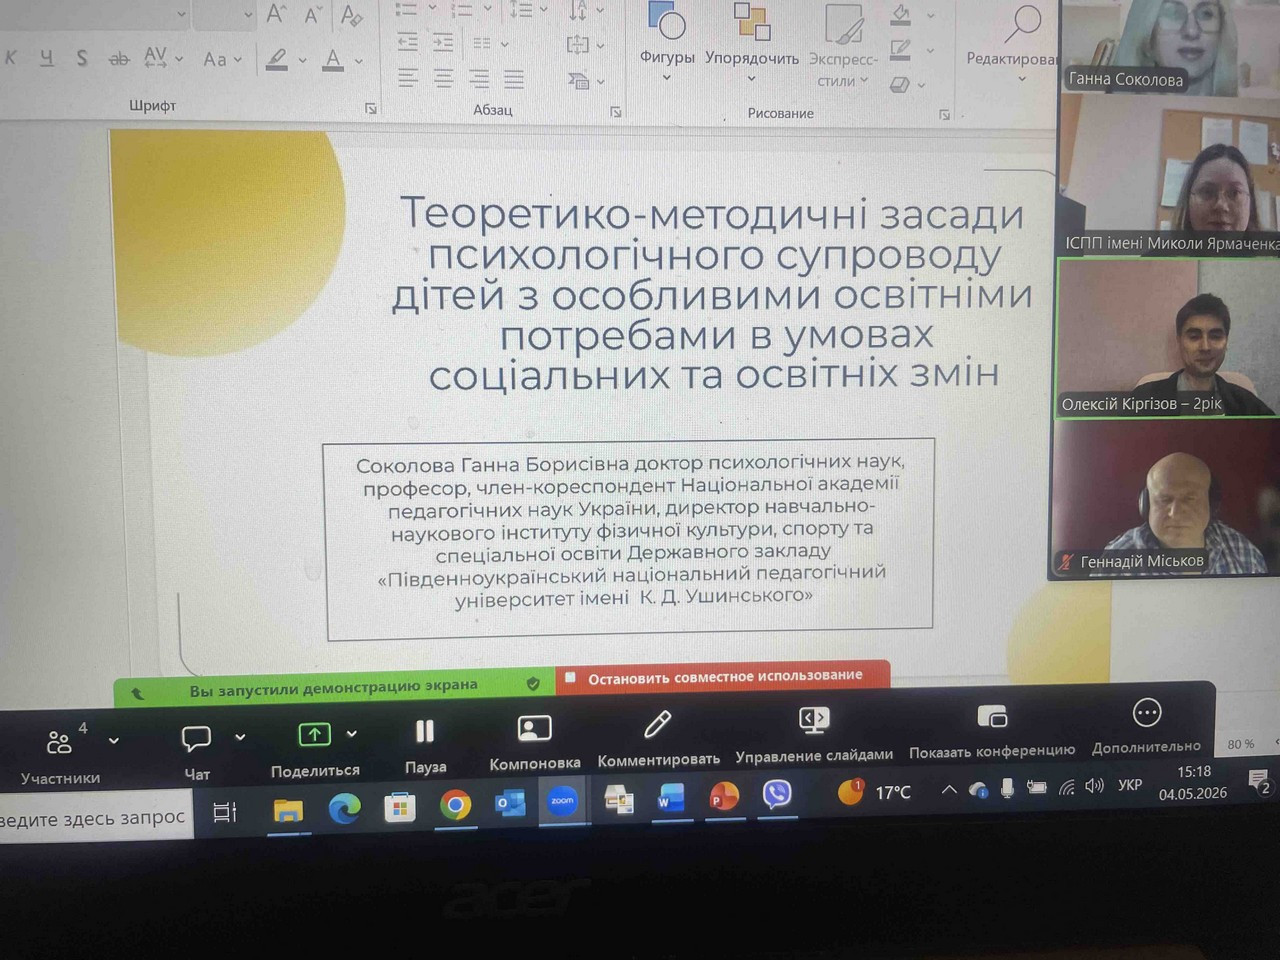Open the Упорядочить arrange menu

tap(752, 42)
